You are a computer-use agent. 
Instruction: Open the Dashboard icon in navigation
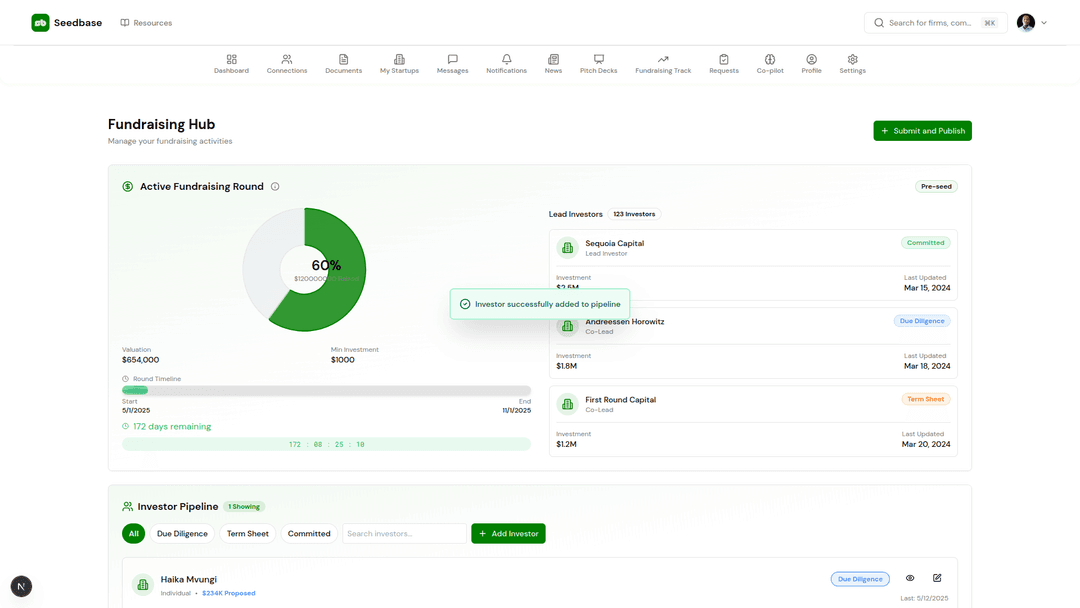pos(231,60)
